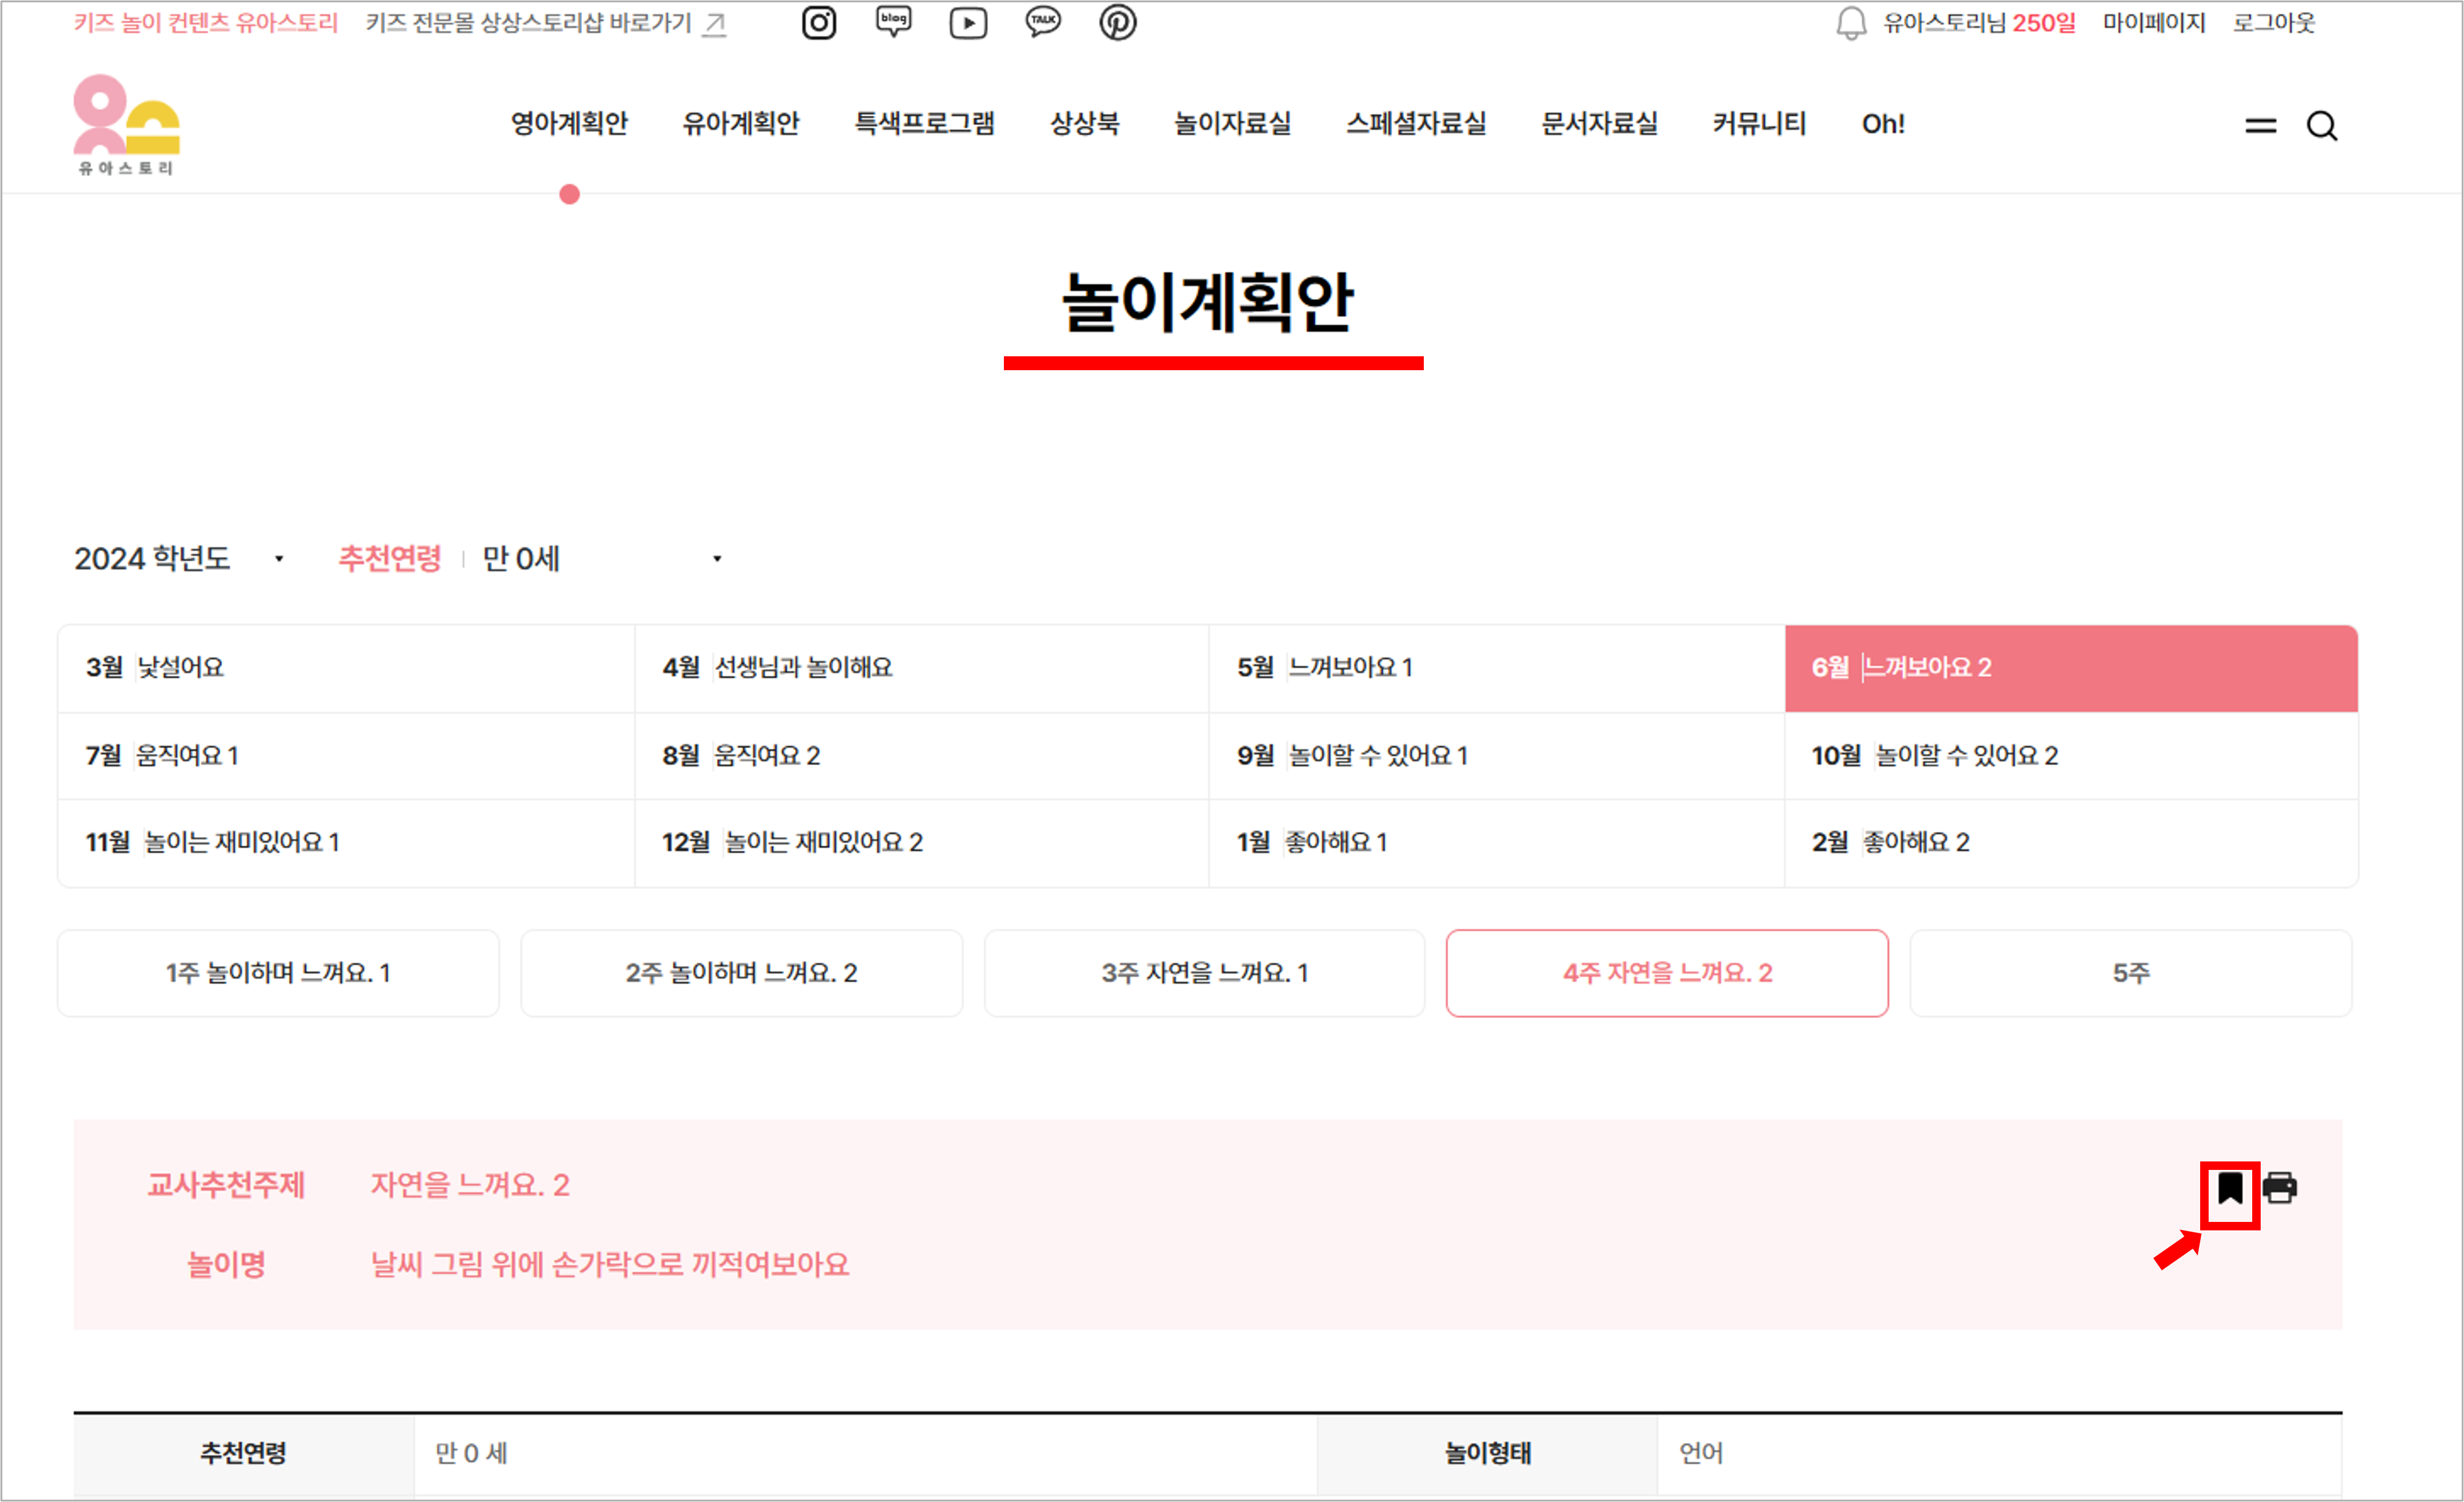Screen dimensions: 2464x1502
Task: Click play name 날씨 그림 위에 손가락으로 끼적여보아요
Action: pos(610,1265)
